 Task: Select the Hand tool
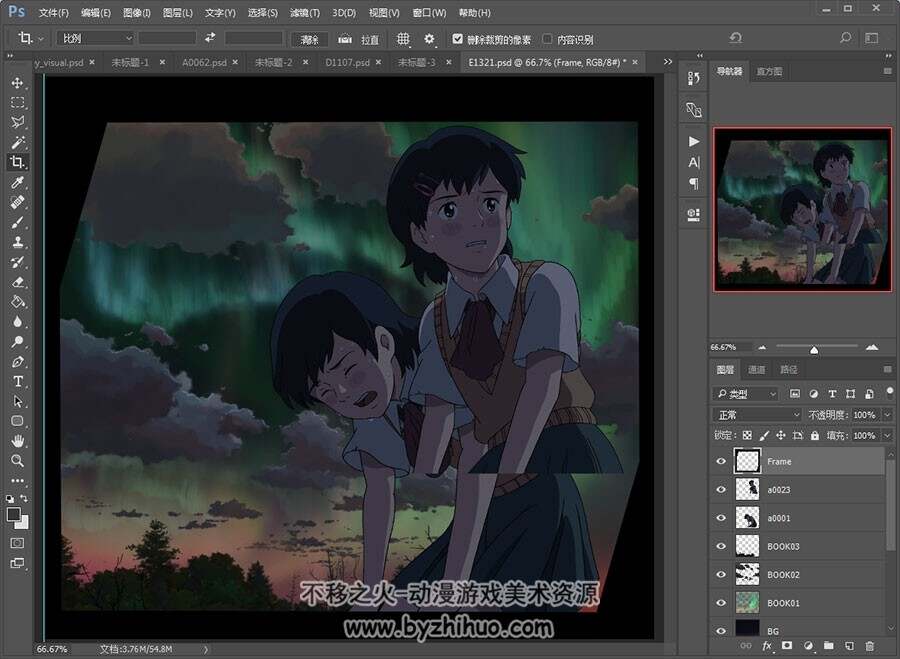pos(17,441)
